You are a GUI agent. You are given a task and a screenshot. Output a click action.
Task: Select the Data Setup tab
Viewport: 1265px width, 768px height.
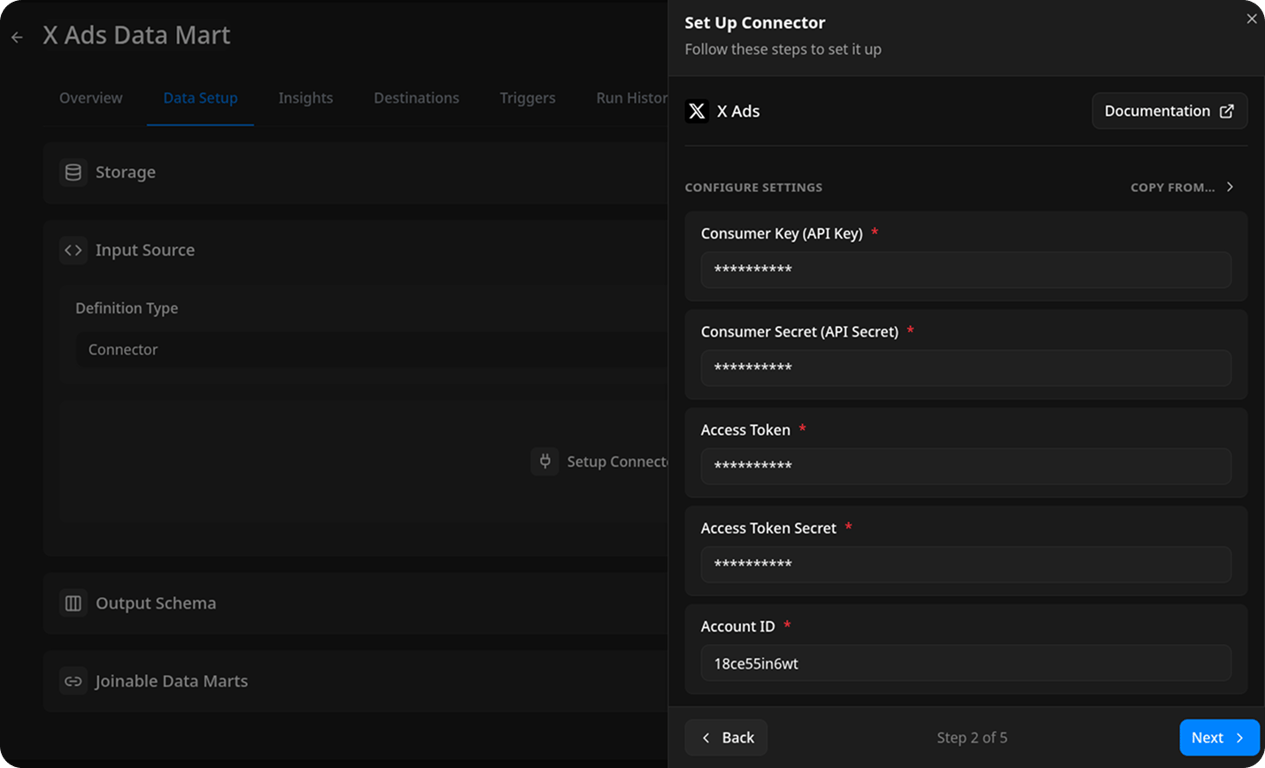[200, 98]
